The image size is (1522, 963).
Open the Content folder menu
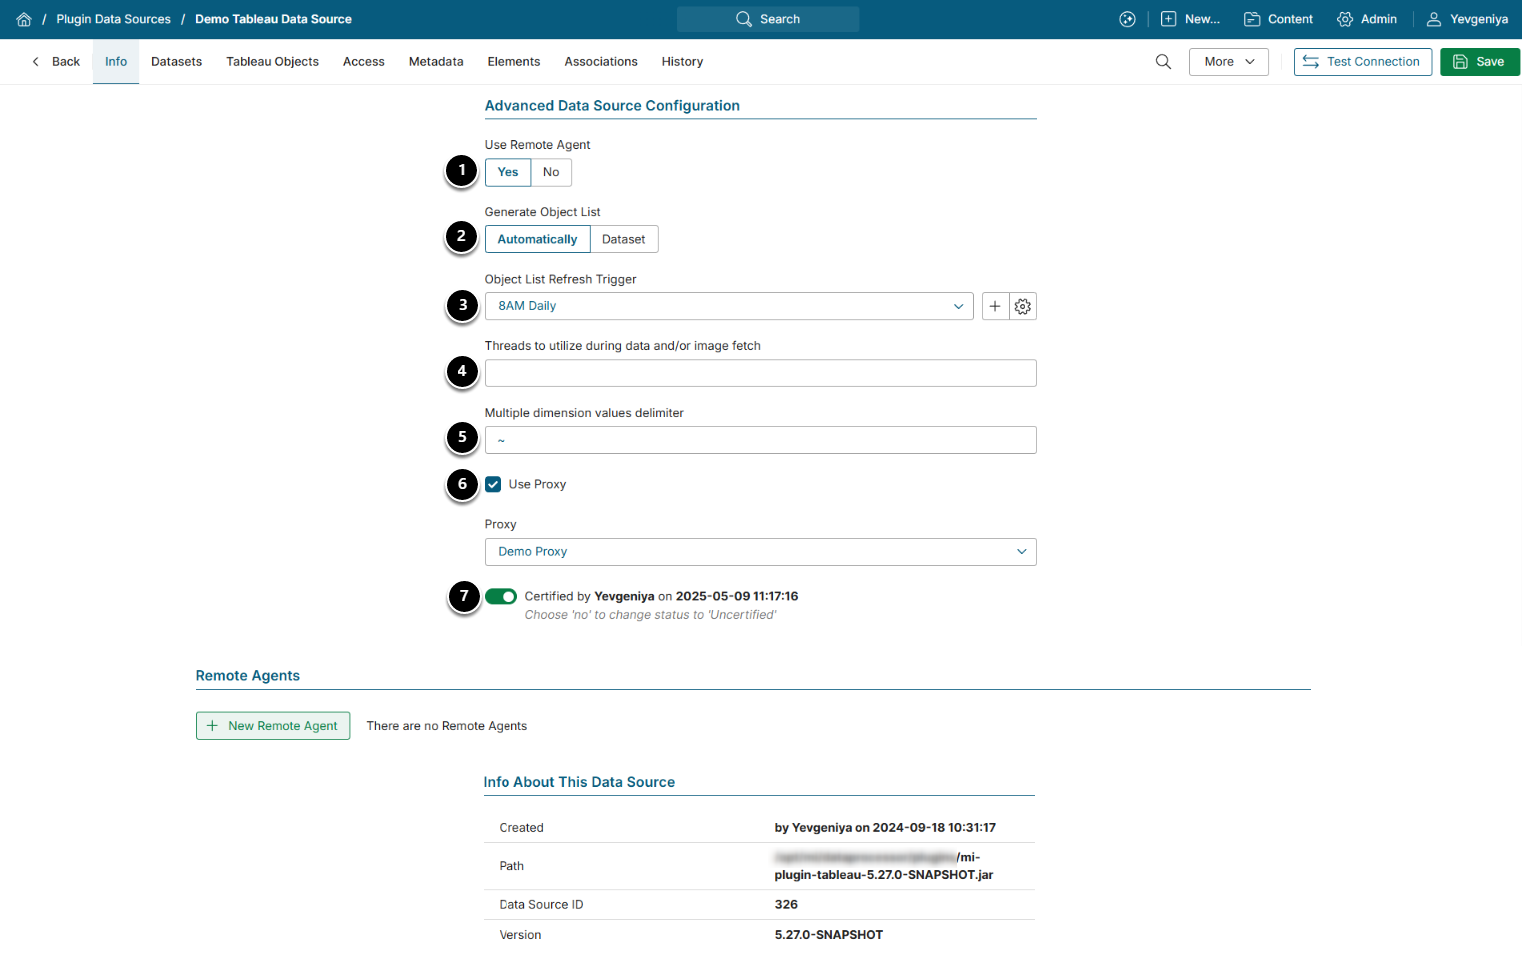(x=1278, y=19)
